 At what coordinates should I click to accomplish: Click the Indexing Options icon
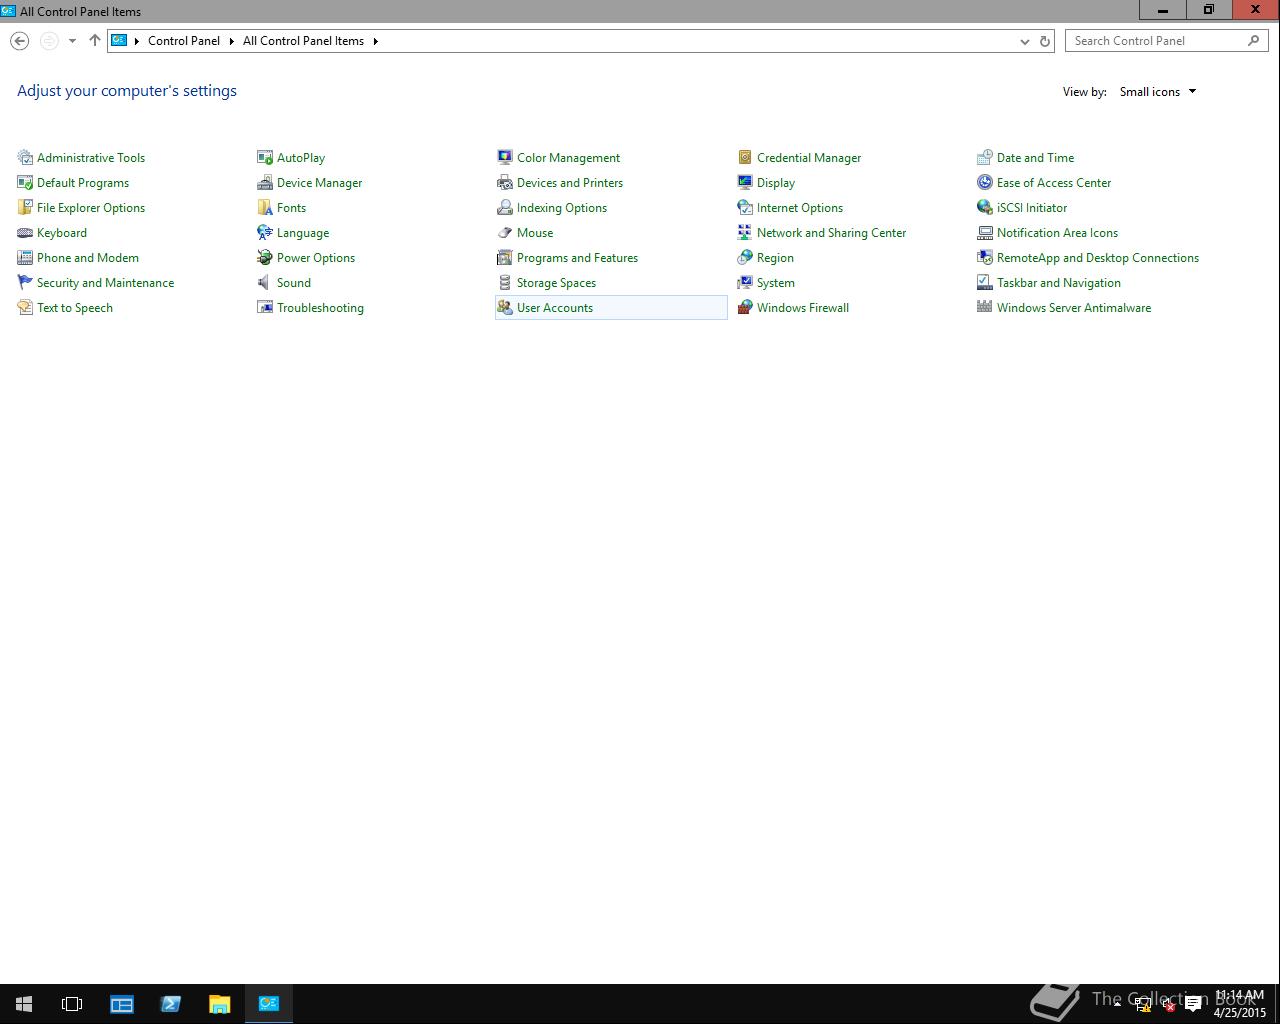pyautogui.click(x=505, y=208)
